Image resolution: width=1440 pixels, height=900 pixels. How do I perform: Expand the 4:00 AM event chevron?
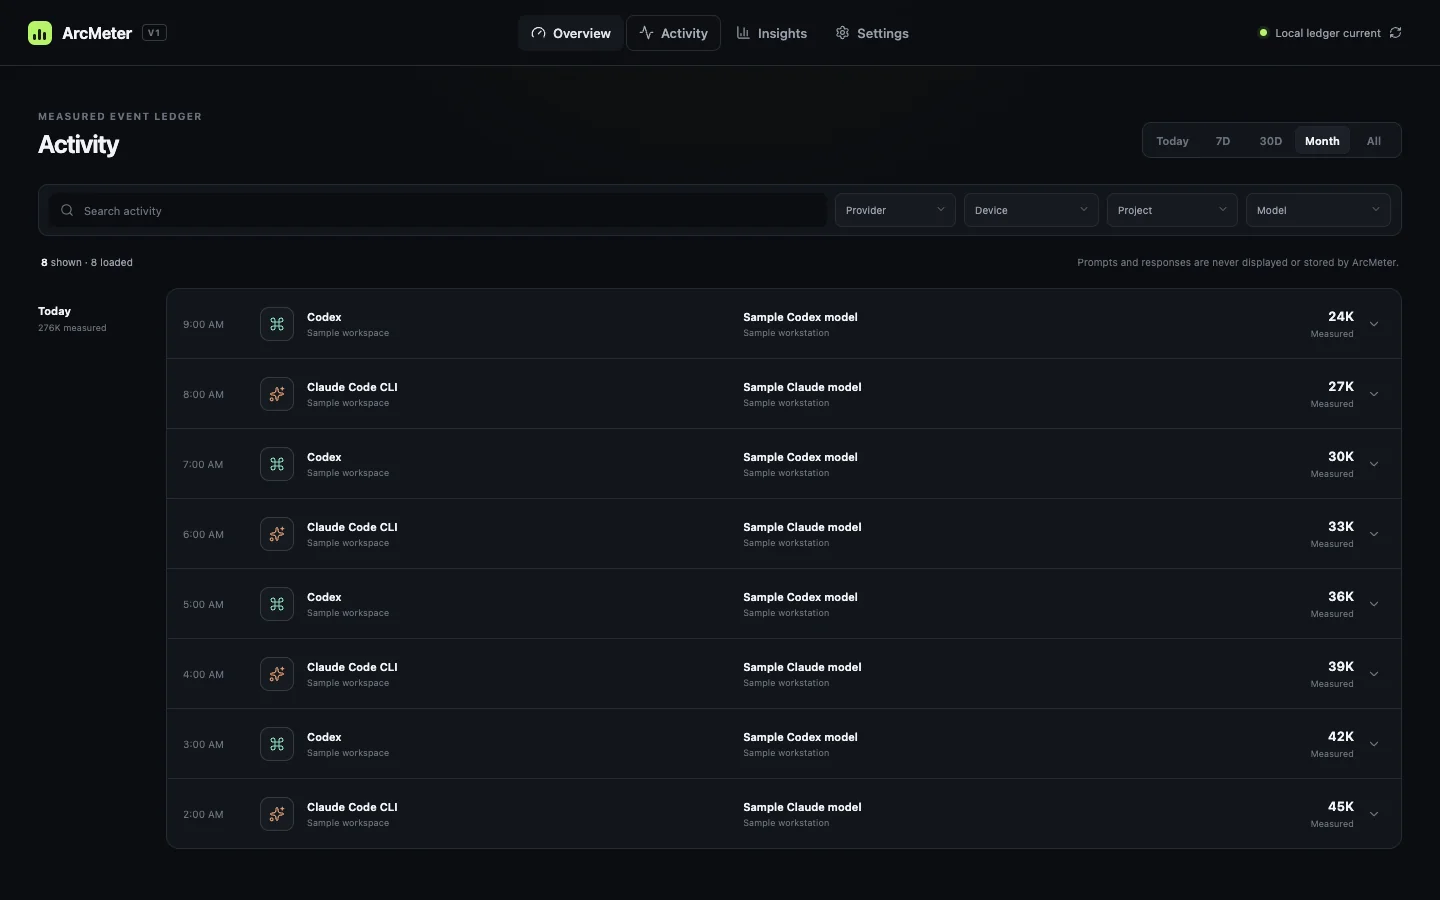click(x=1374, y=674)
